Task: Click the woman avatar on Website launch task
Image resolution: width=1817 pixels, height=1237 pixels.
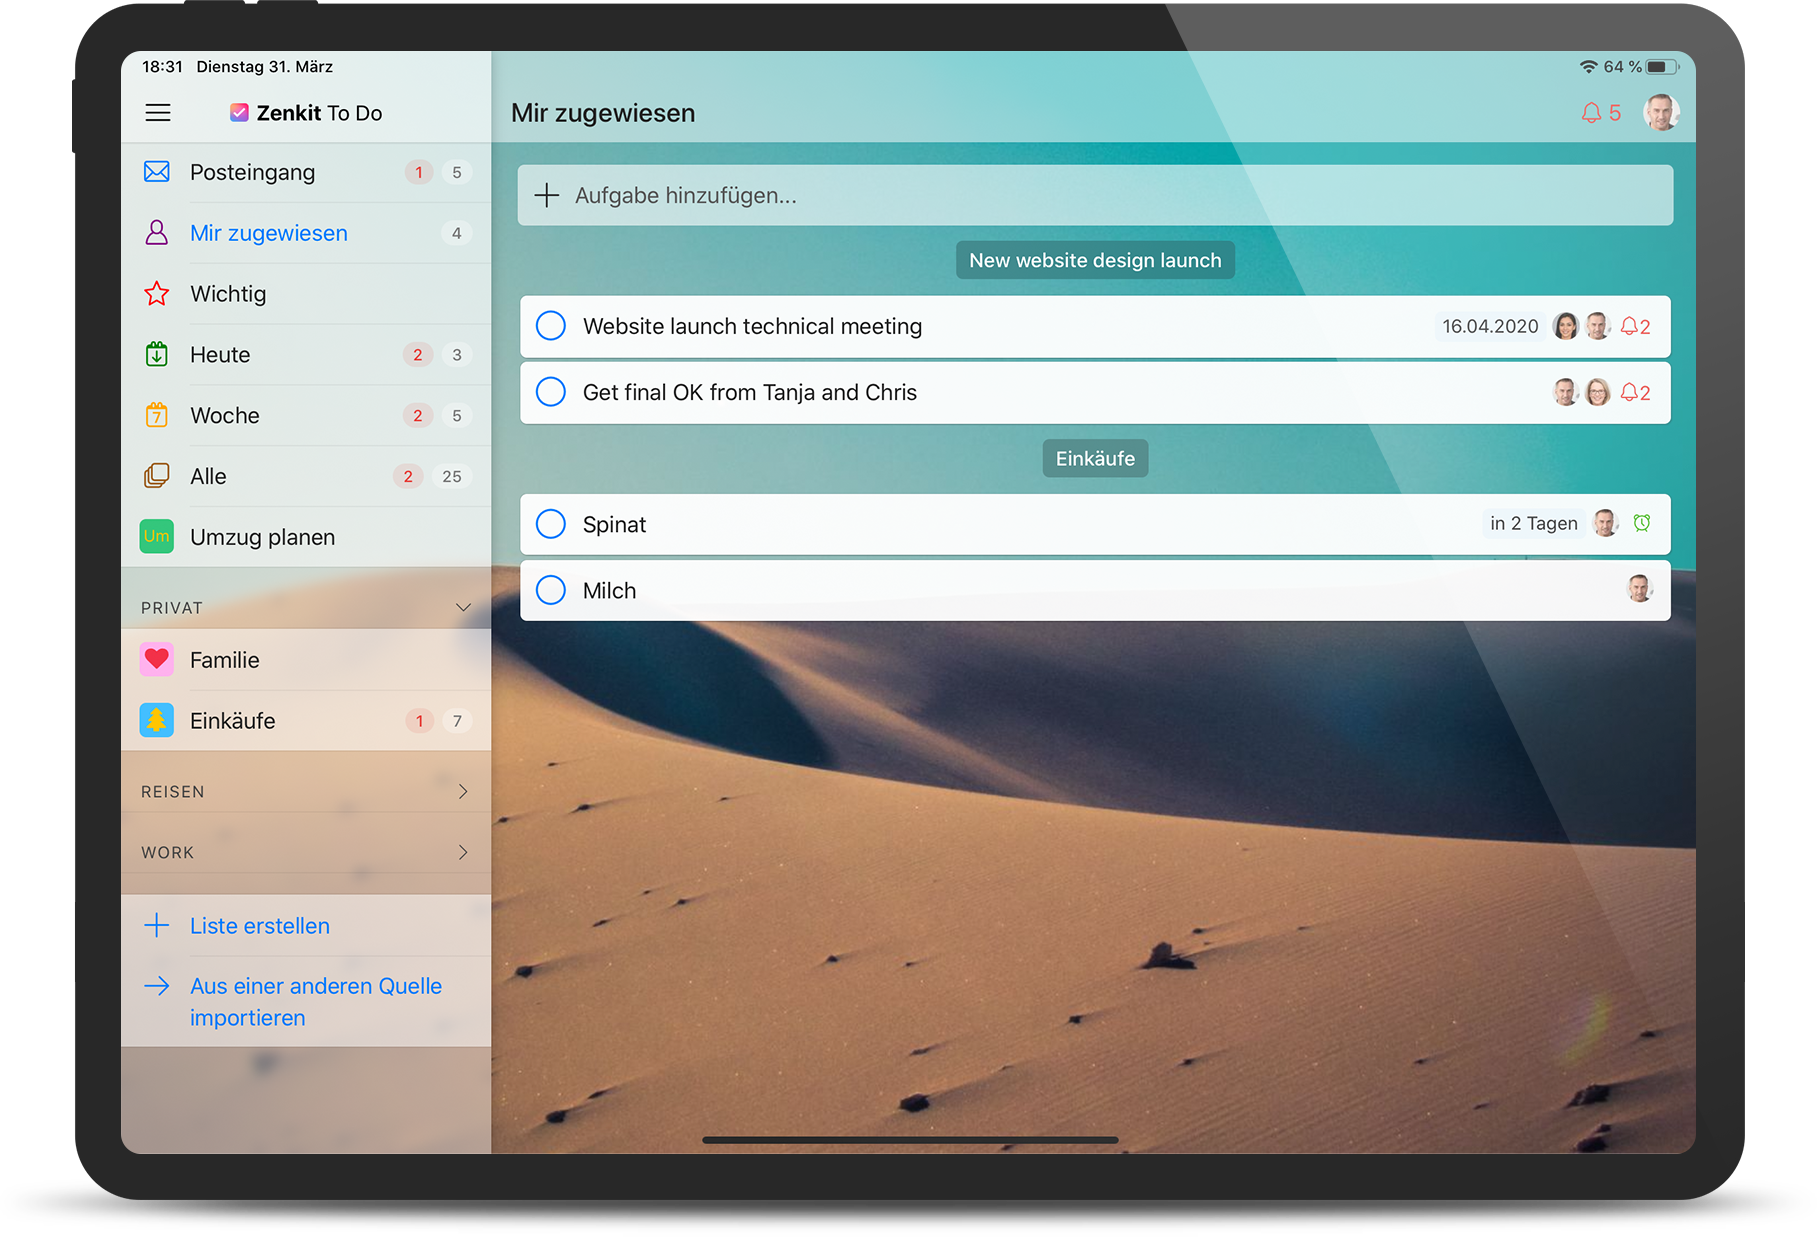Action: click(1566, 326)
